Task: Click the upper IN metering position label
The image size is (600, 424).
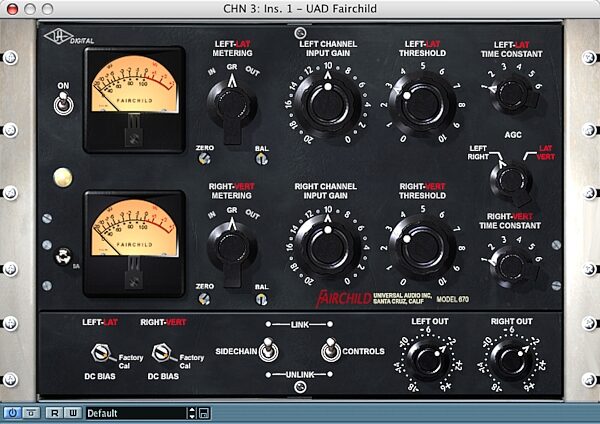Action: (x=212, y=71)
